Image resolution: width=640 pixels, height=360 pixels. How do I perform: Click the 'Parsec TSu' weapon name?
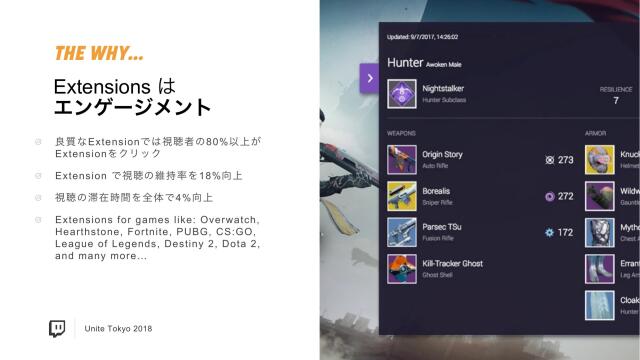[442, 227]
